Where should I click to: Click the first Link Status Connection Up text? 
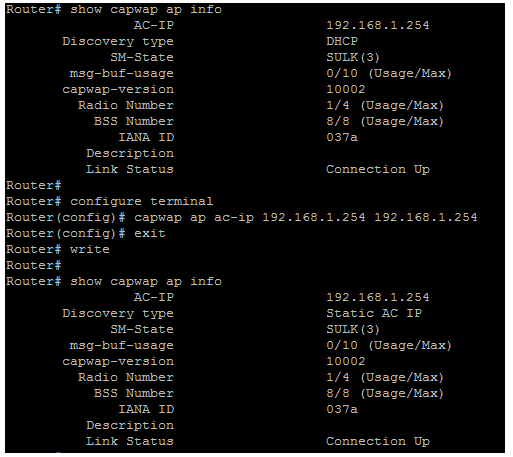point(378,169)
